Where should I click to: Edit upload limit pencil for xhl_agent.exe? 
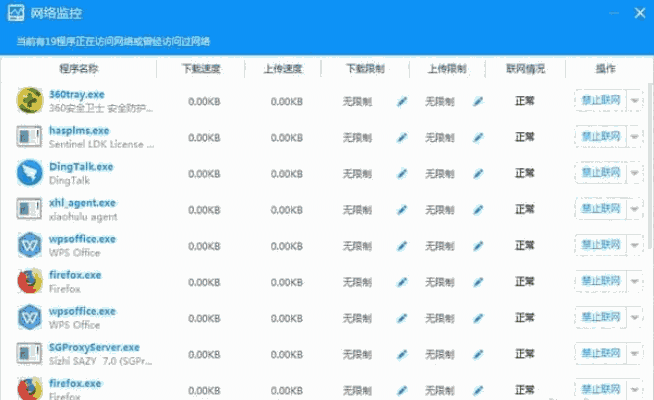tap(478, 210)
